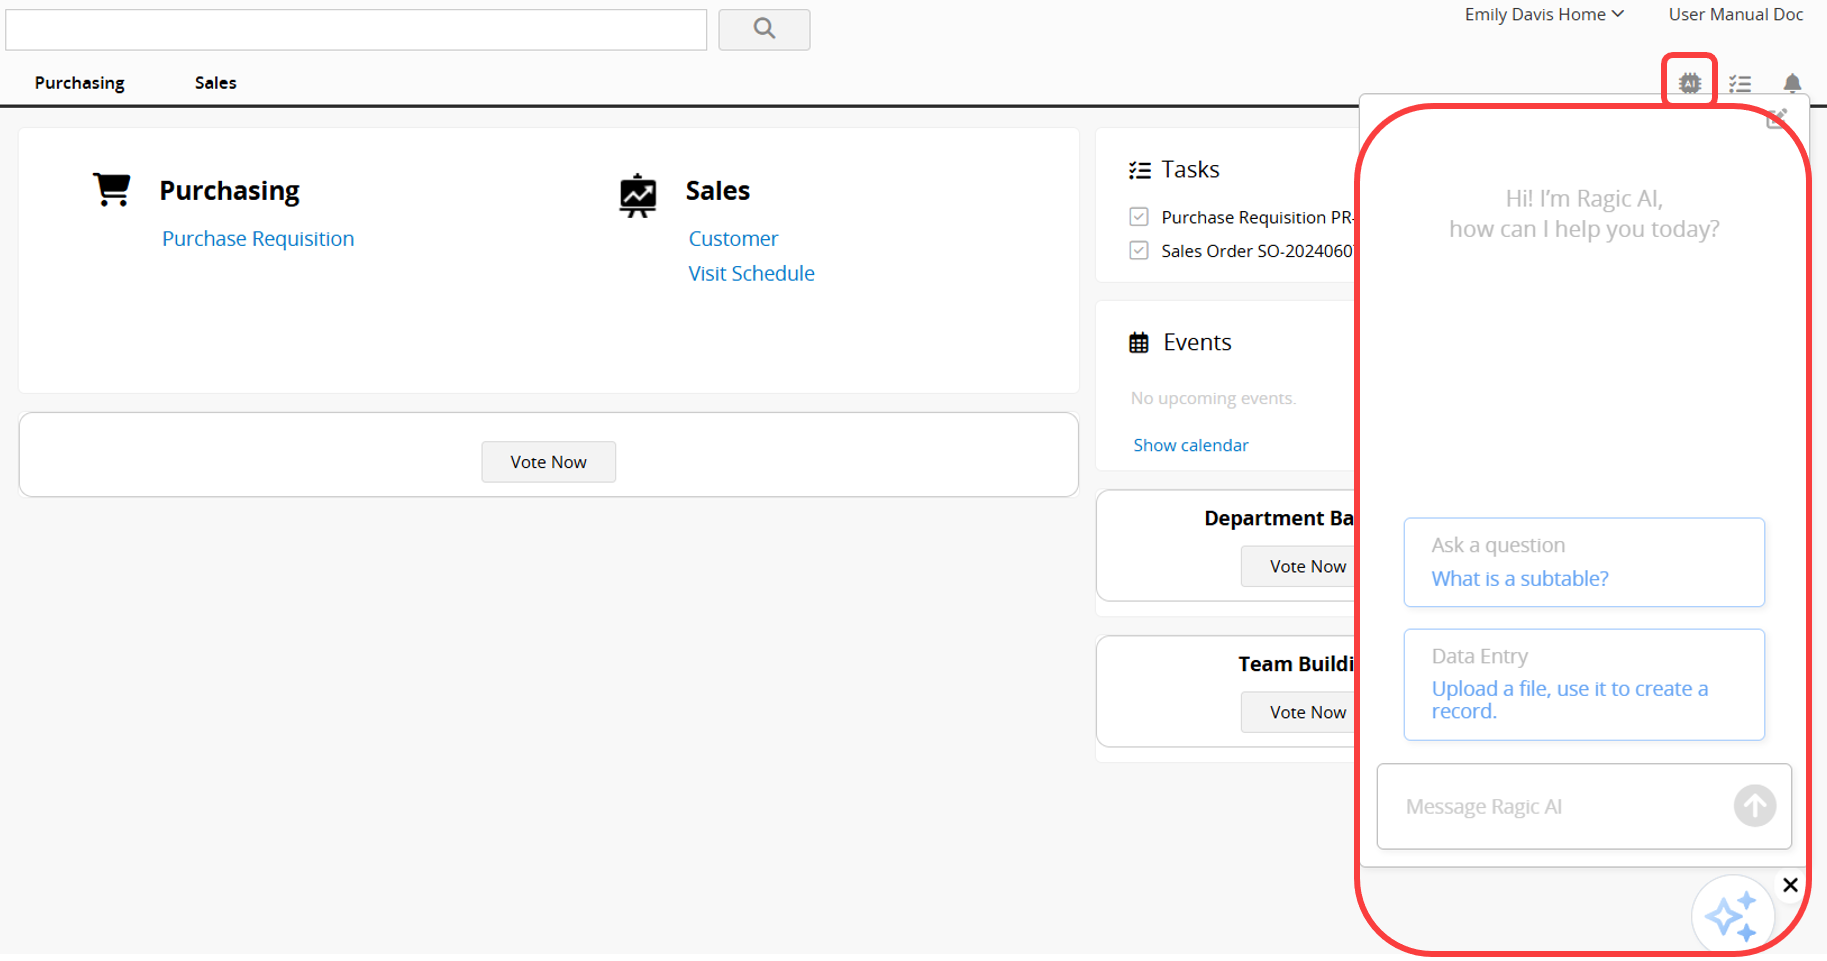
Task: Expand the Emily Davis Home dropdown
Action: [1544, 14]
